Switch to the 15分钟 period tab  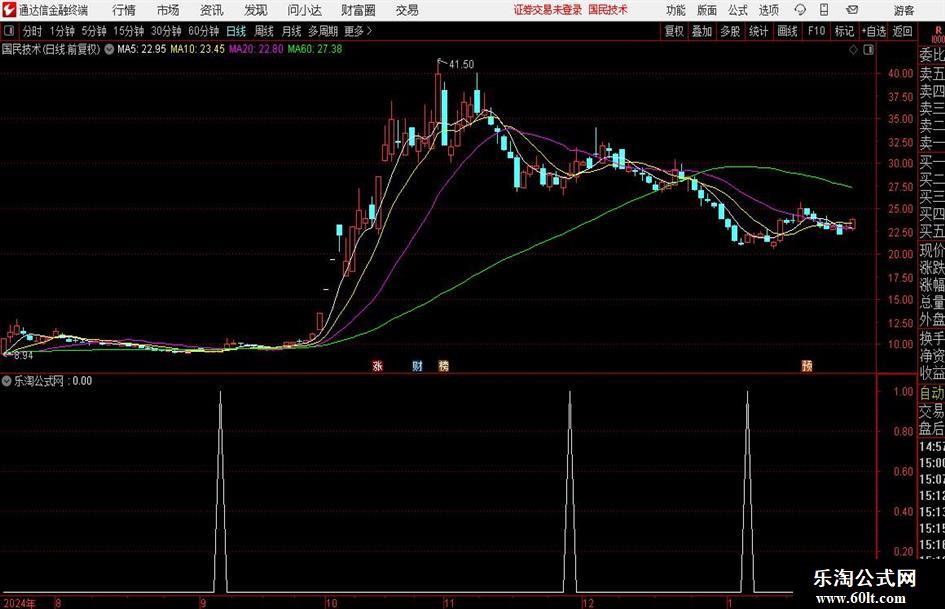pyautogui.click(x=129, y=31)
